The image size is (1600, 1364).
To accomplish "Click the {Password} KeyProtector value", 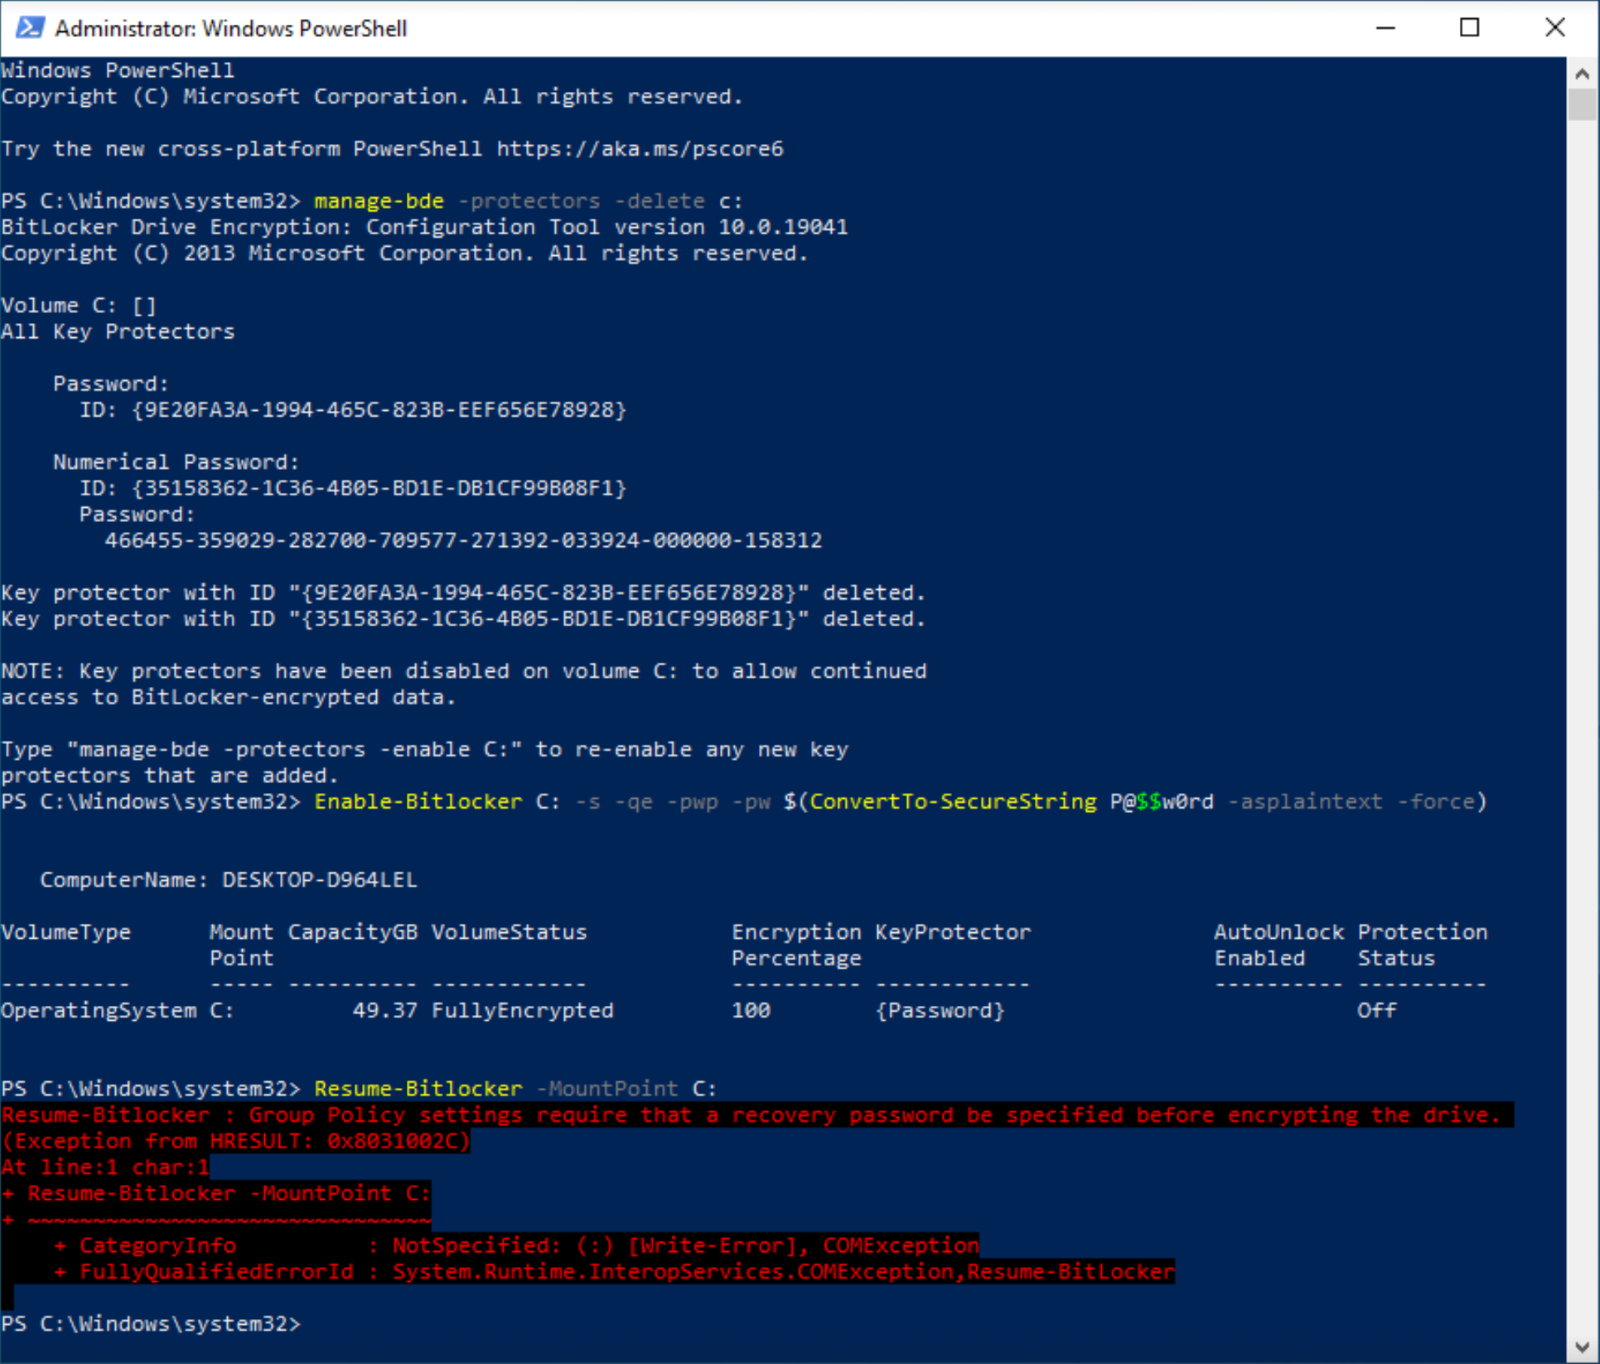I will (940, 1011).
